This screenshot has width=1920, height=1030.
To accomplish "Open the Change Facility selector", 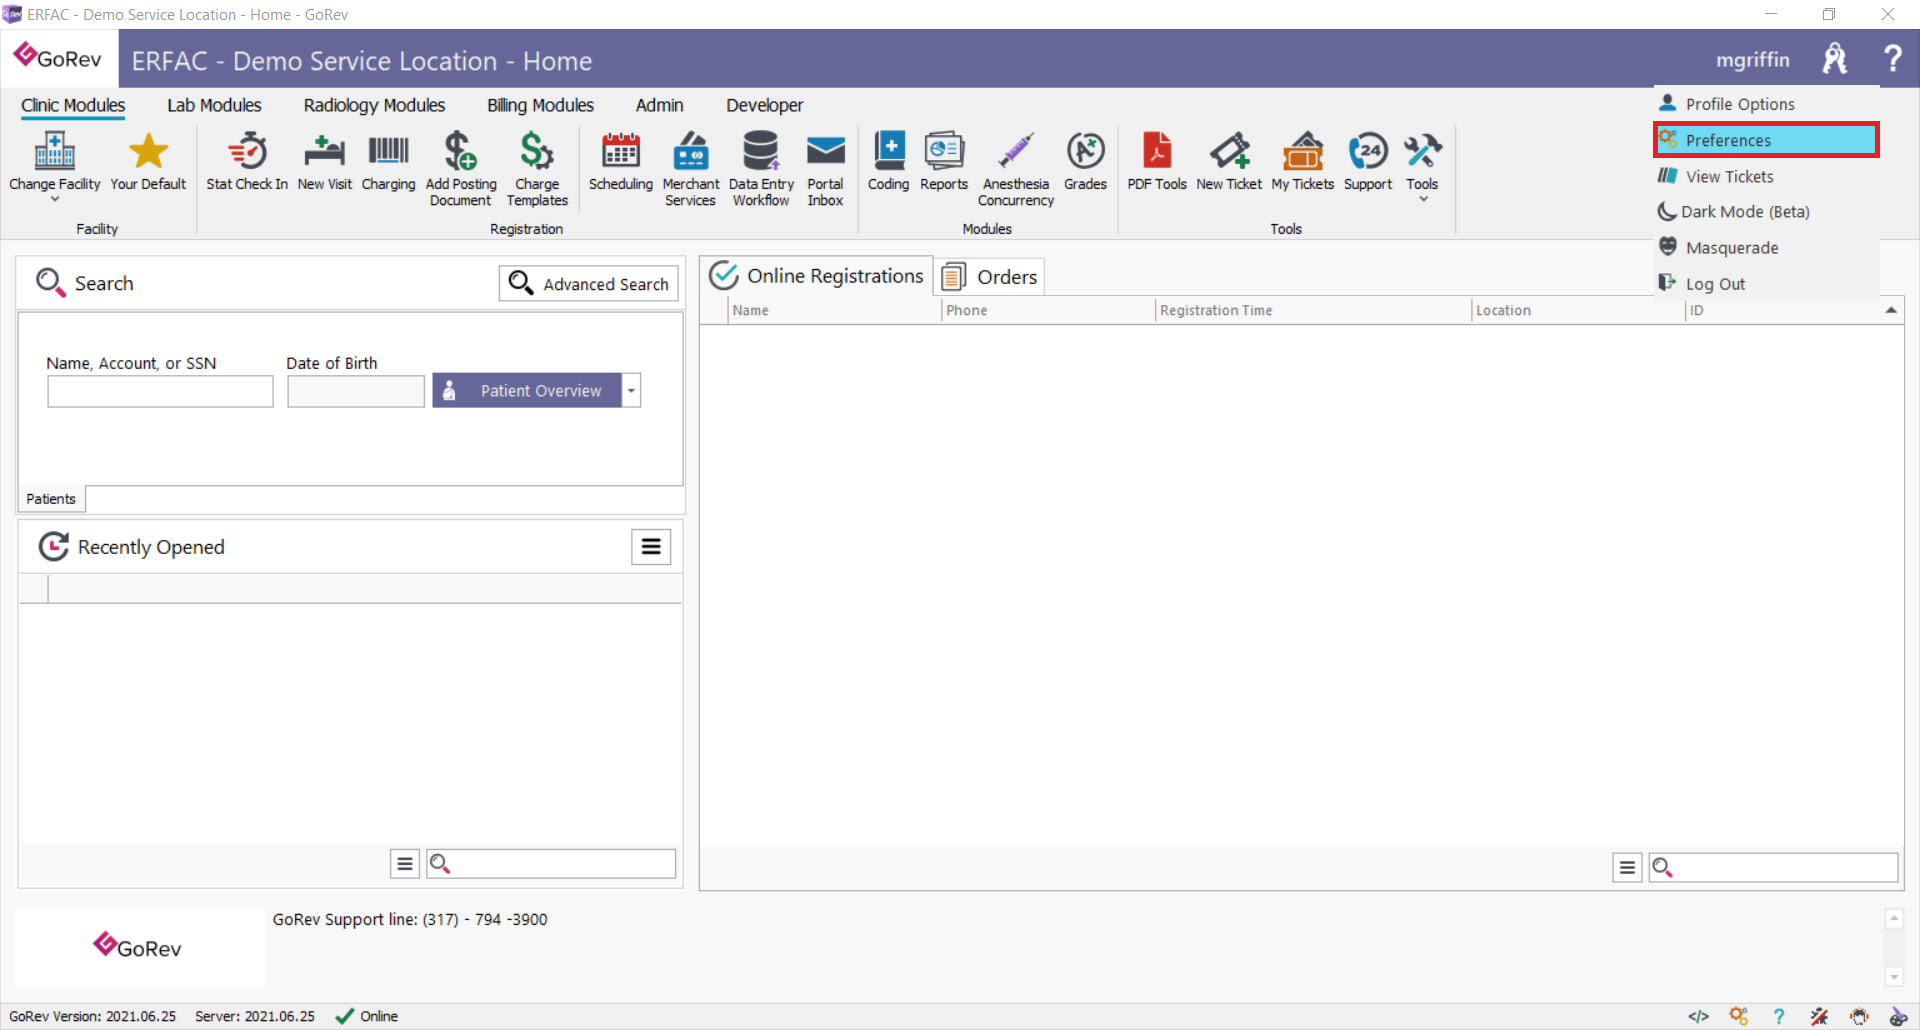I will coord(55,166).
